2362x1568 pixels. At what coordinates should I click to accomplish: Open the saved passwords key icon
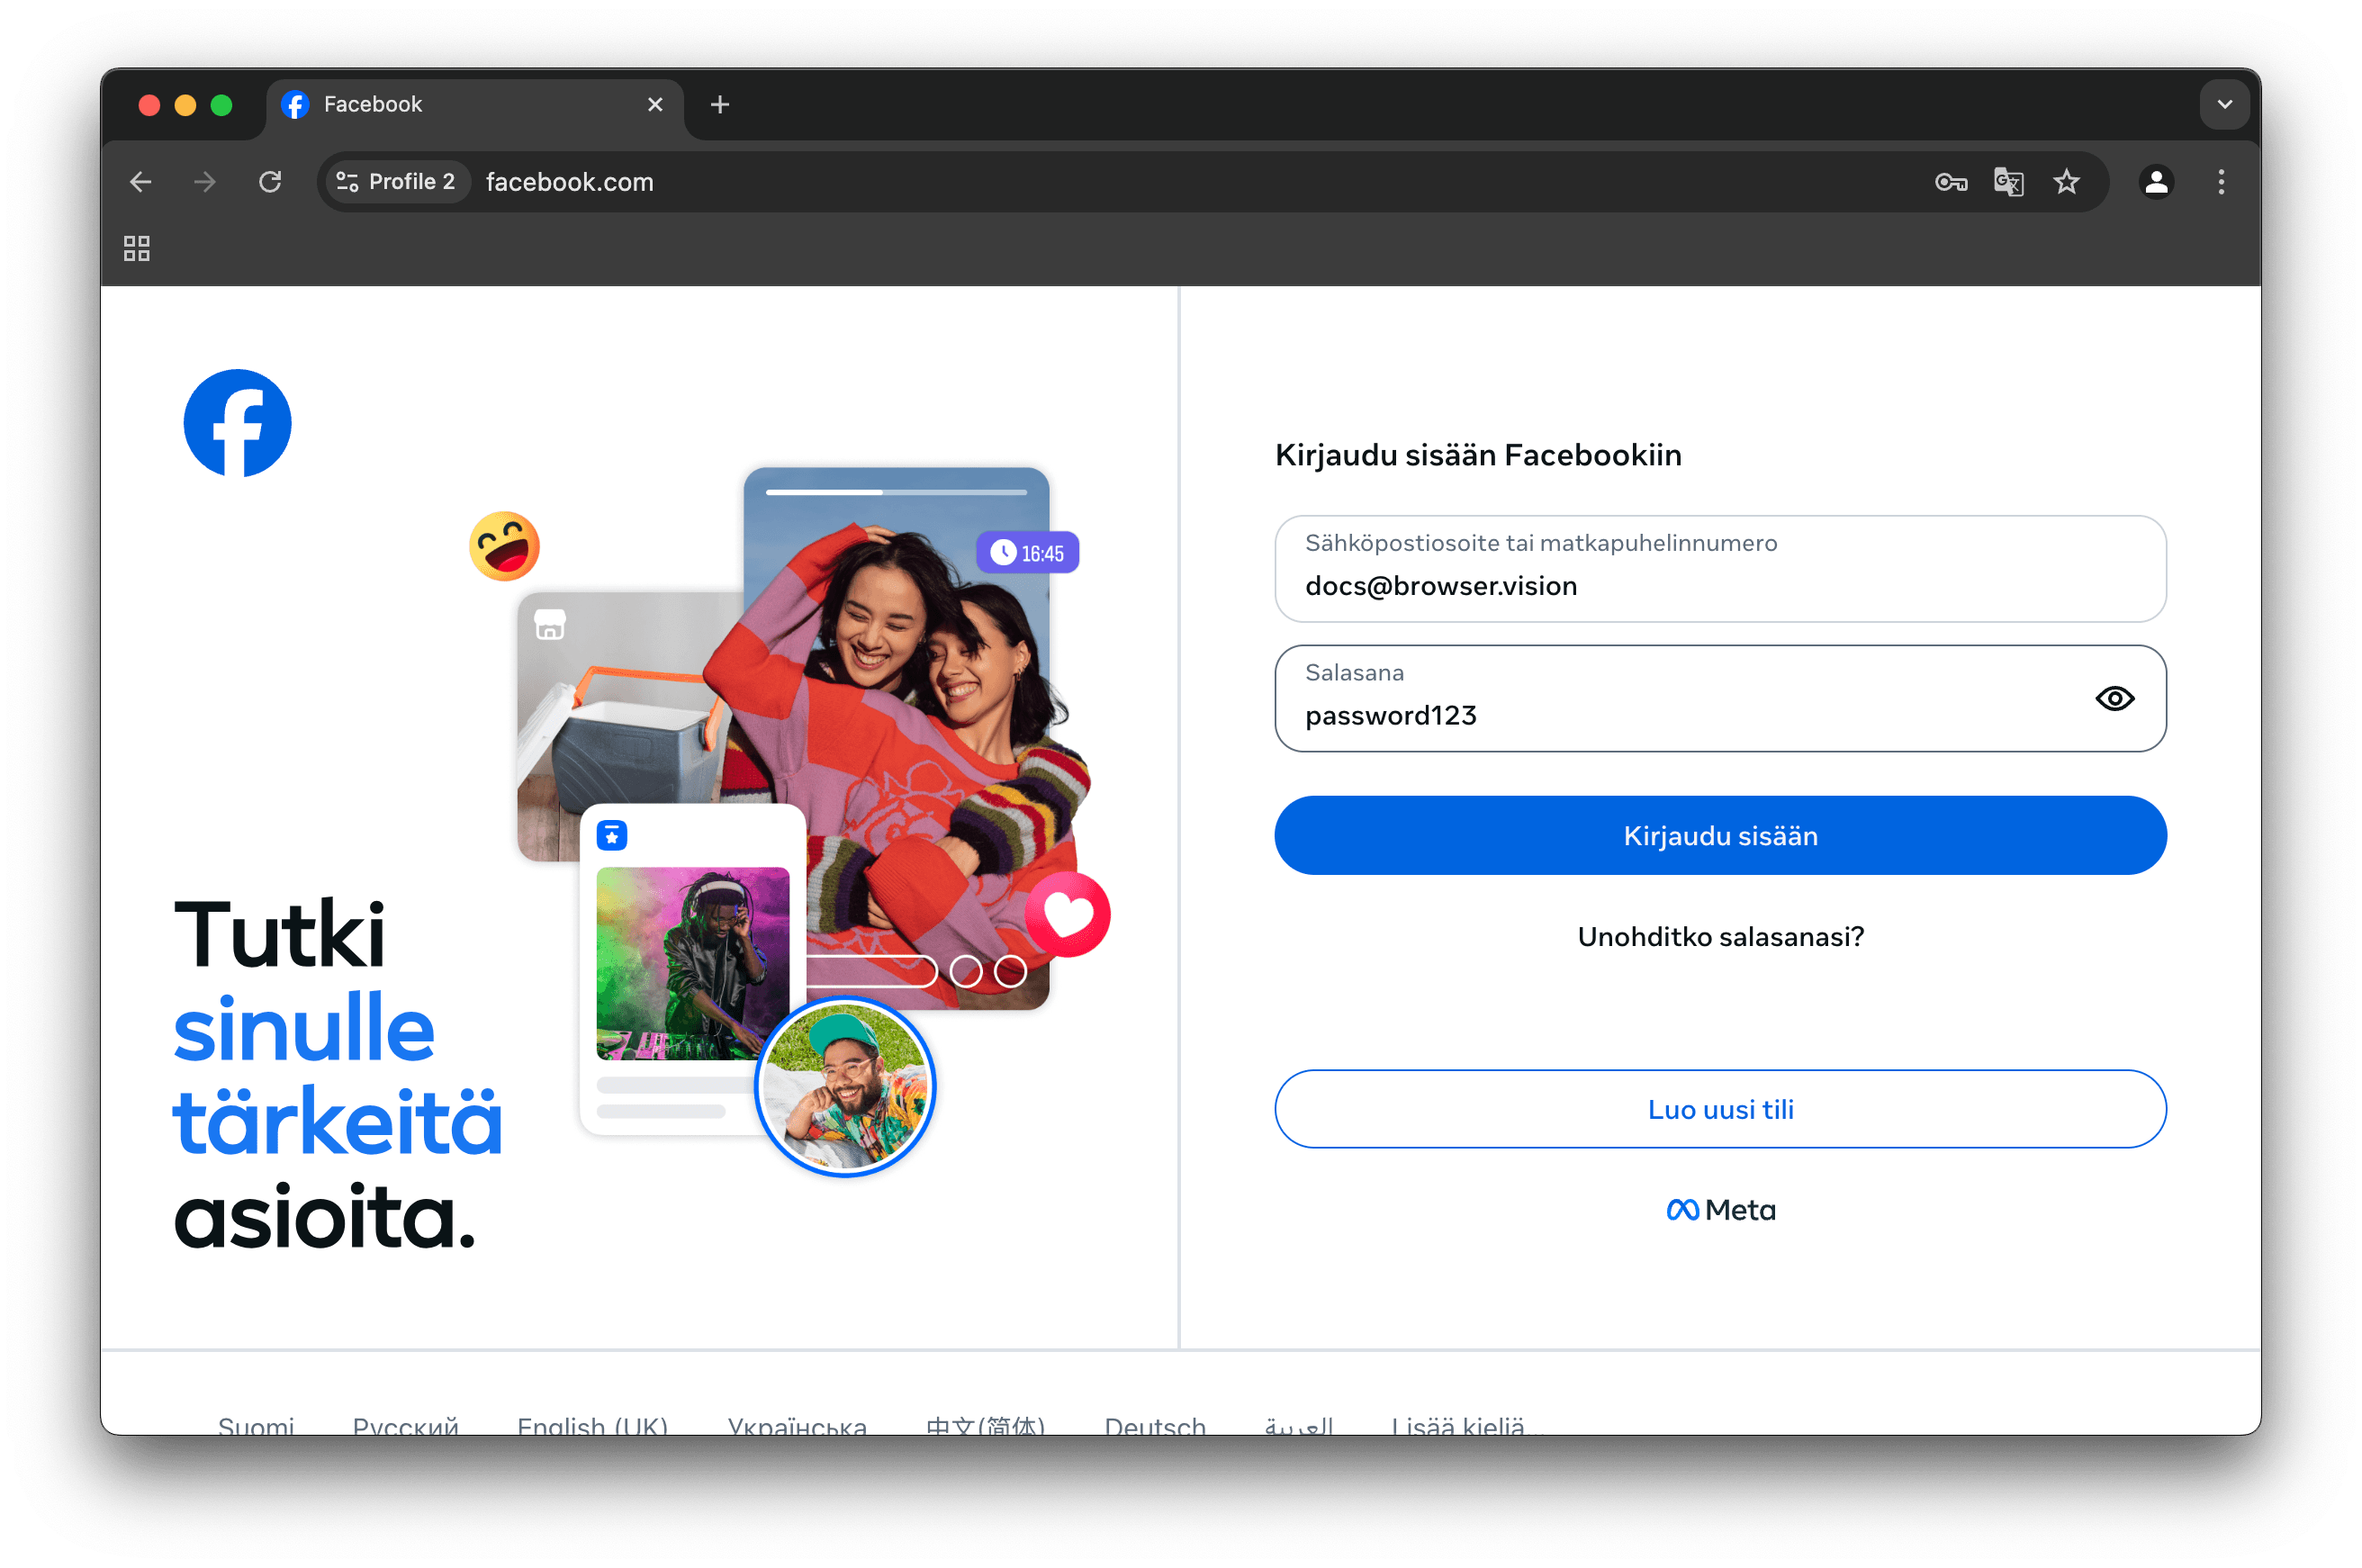[1950, 182]
